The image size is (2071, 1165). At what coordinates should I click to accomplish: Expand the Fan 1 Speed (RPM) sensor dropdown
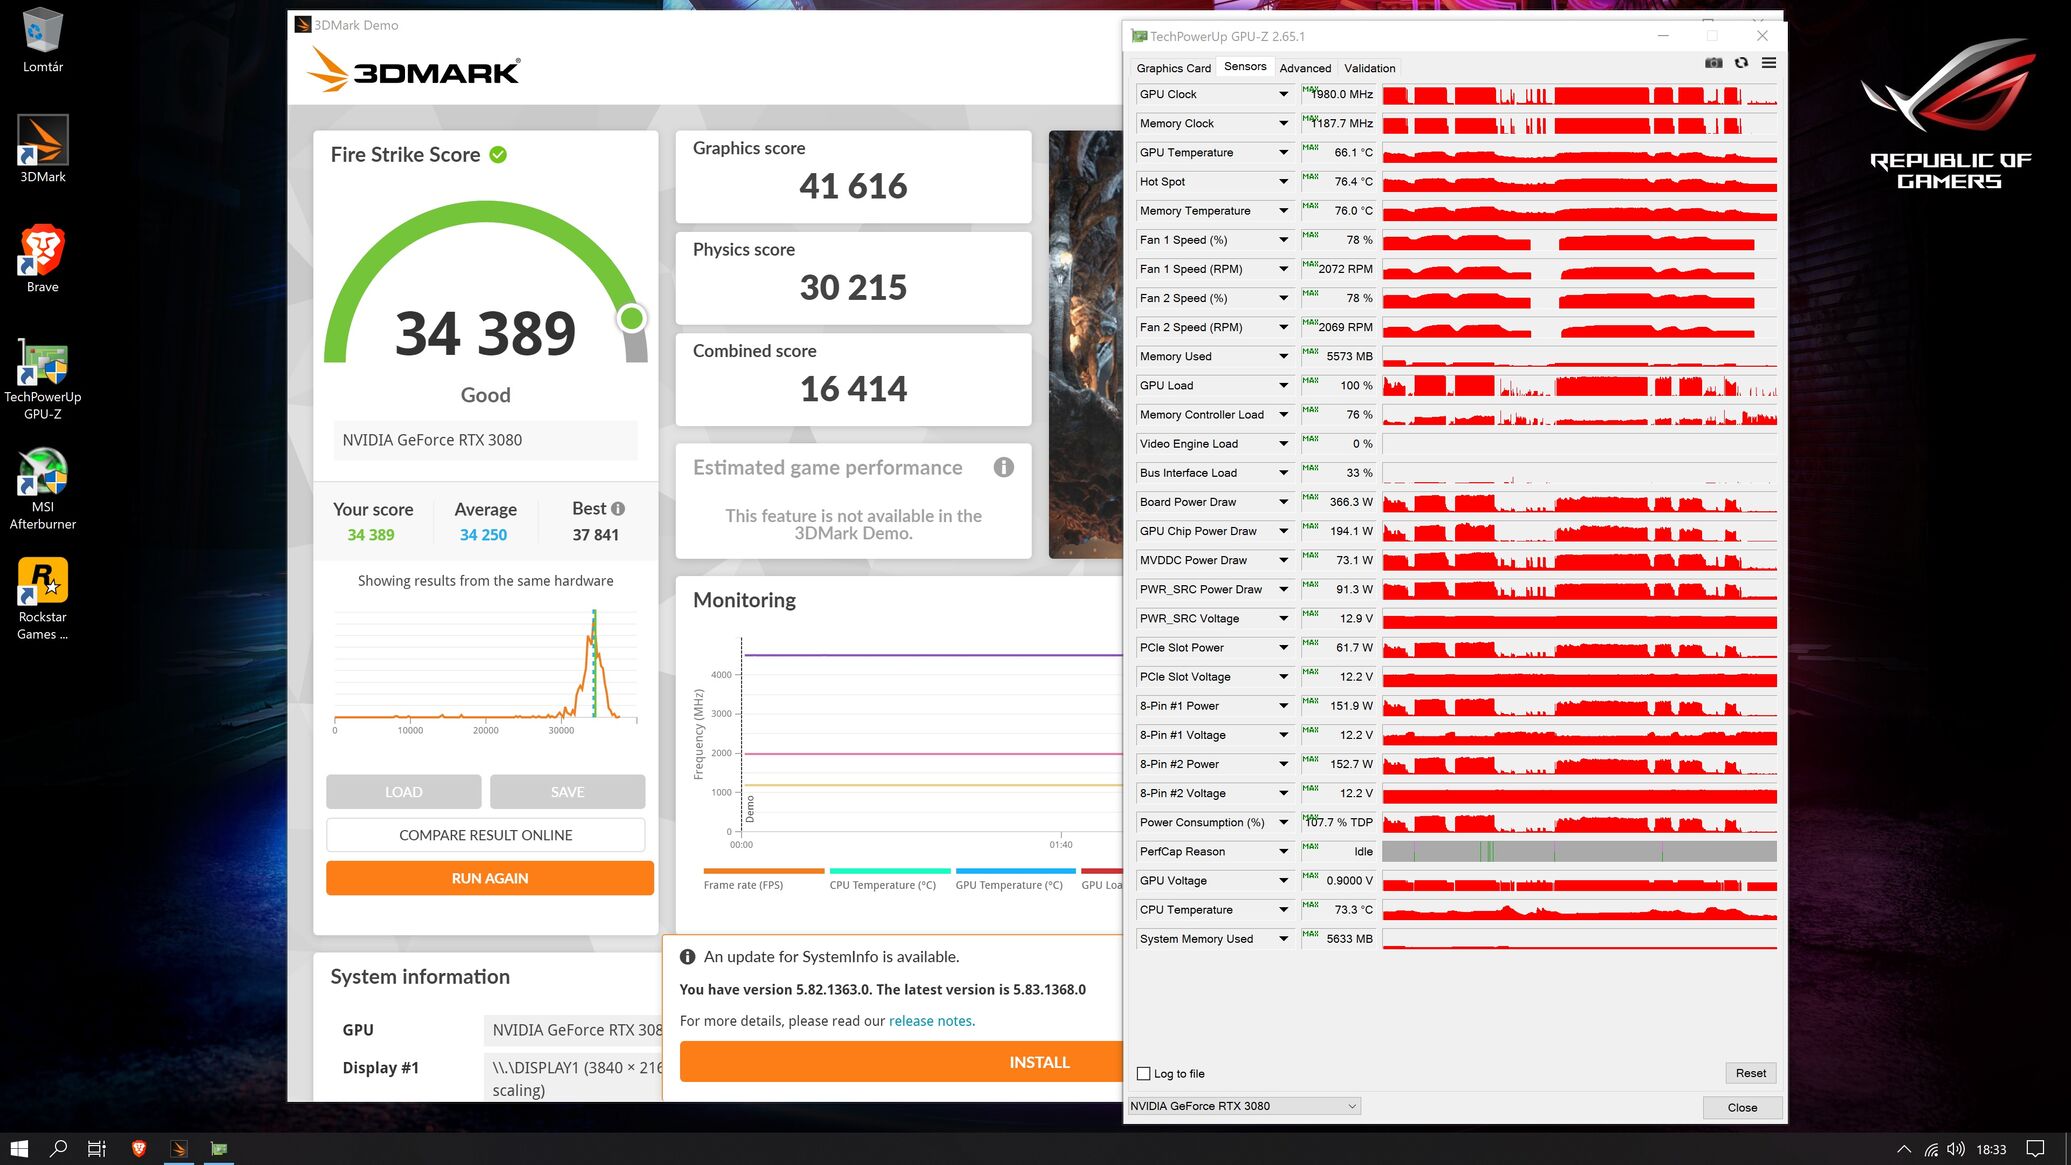[1283, 269]
